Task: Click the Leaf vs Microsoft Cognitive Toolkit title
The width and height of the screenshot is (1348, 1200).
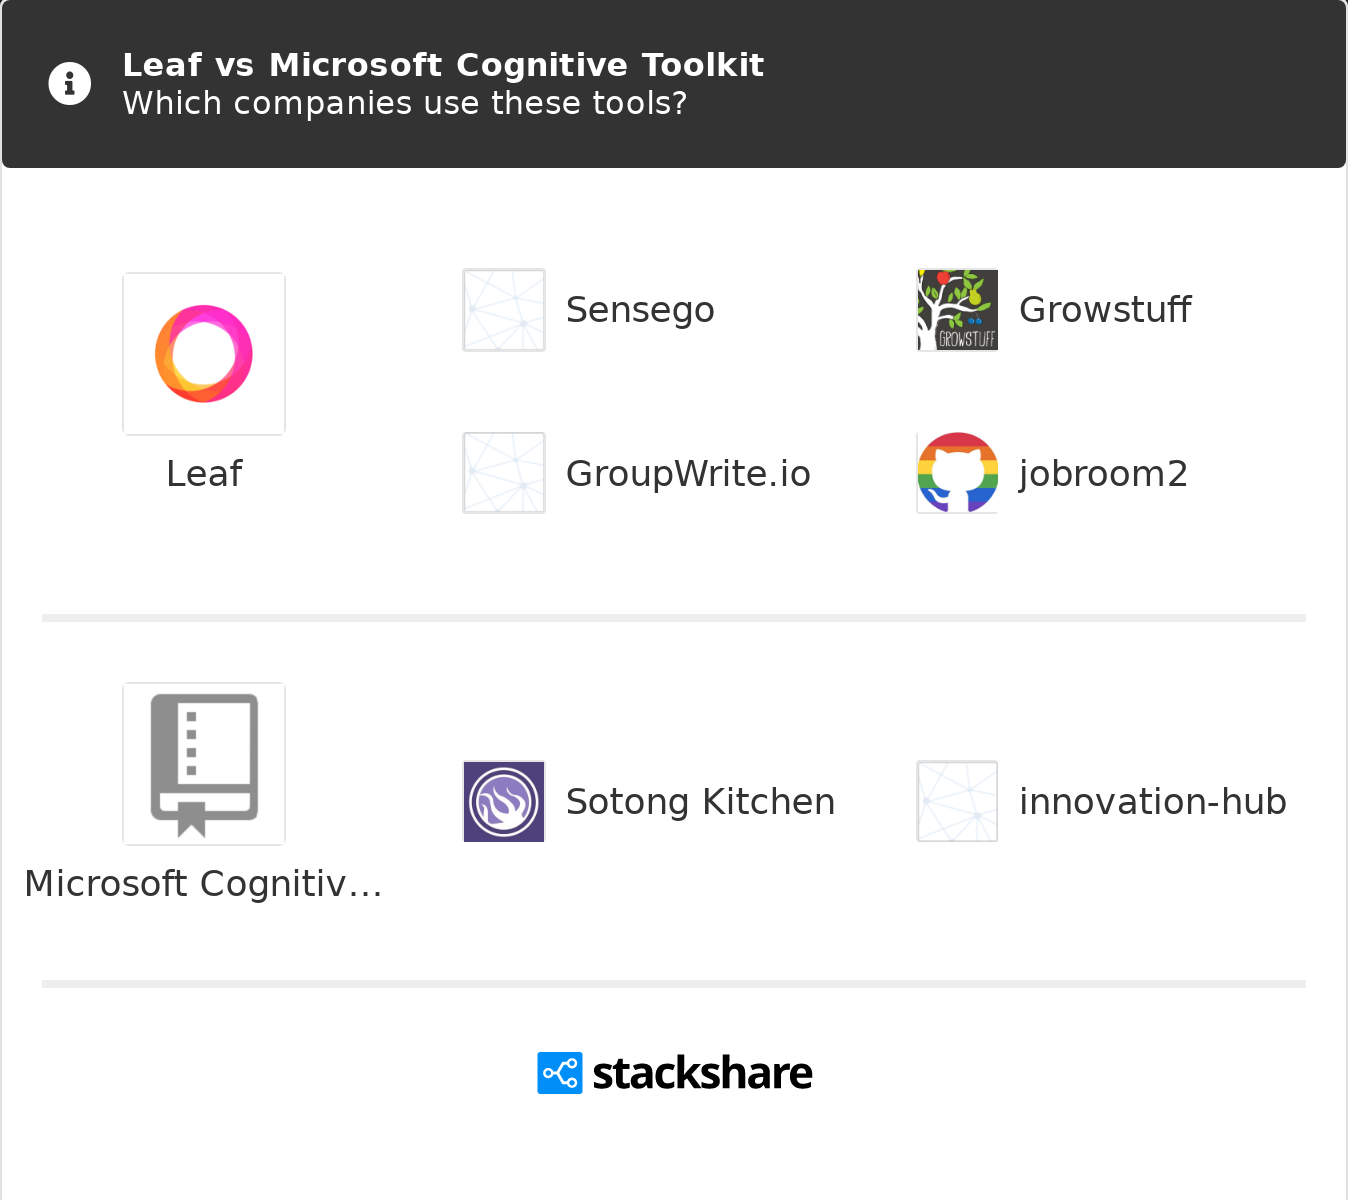Action: coord(443,65)
